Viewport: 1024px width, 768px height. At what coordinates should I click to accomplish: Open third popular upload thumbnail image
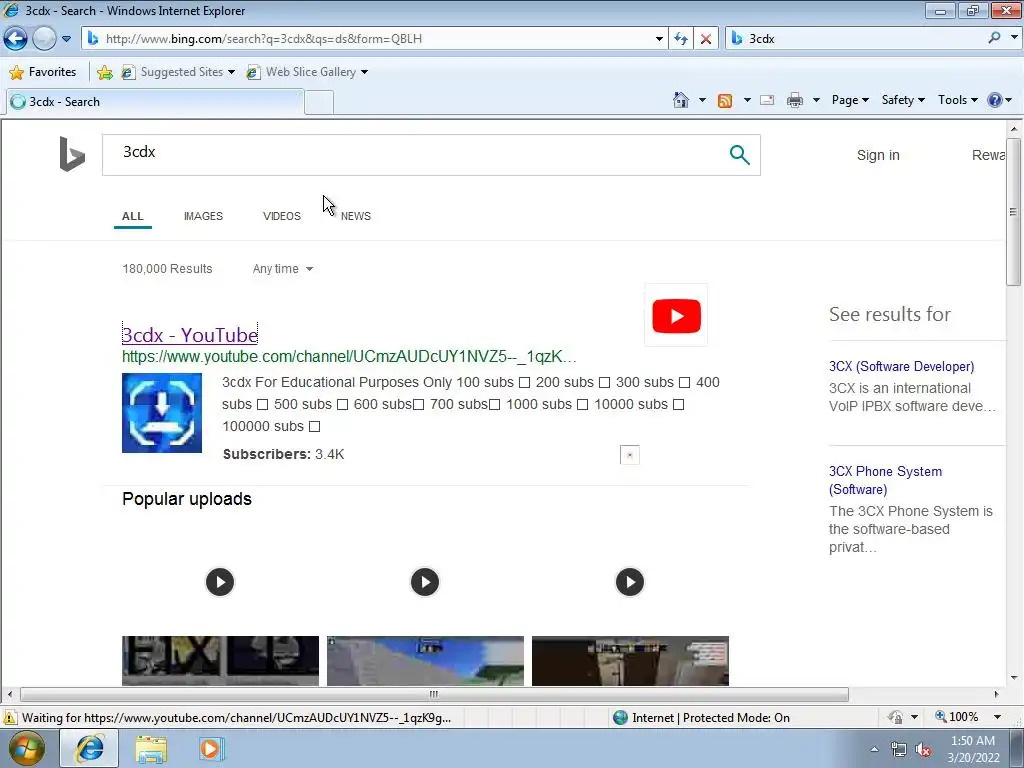tap(630, 661)
